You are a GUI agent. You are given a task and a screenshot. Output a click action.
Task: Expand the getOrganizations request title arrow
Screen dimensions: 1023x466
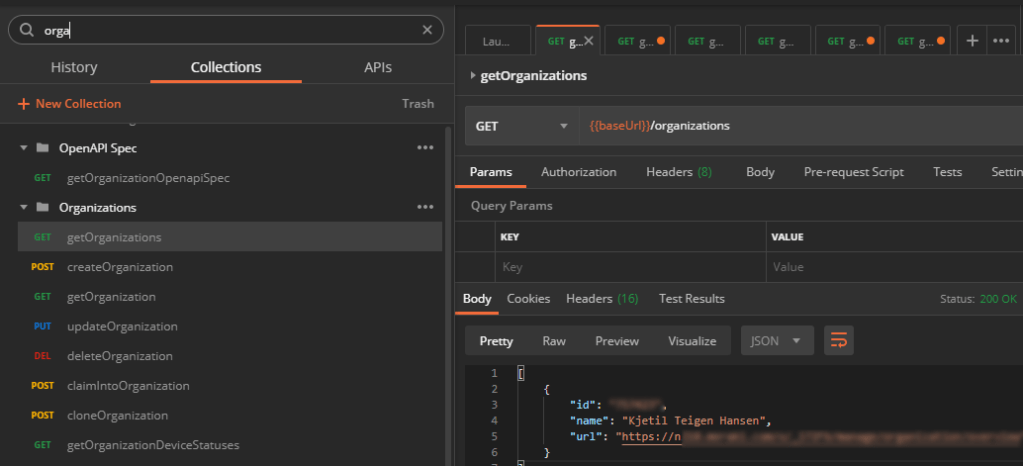tap(473, 76)
